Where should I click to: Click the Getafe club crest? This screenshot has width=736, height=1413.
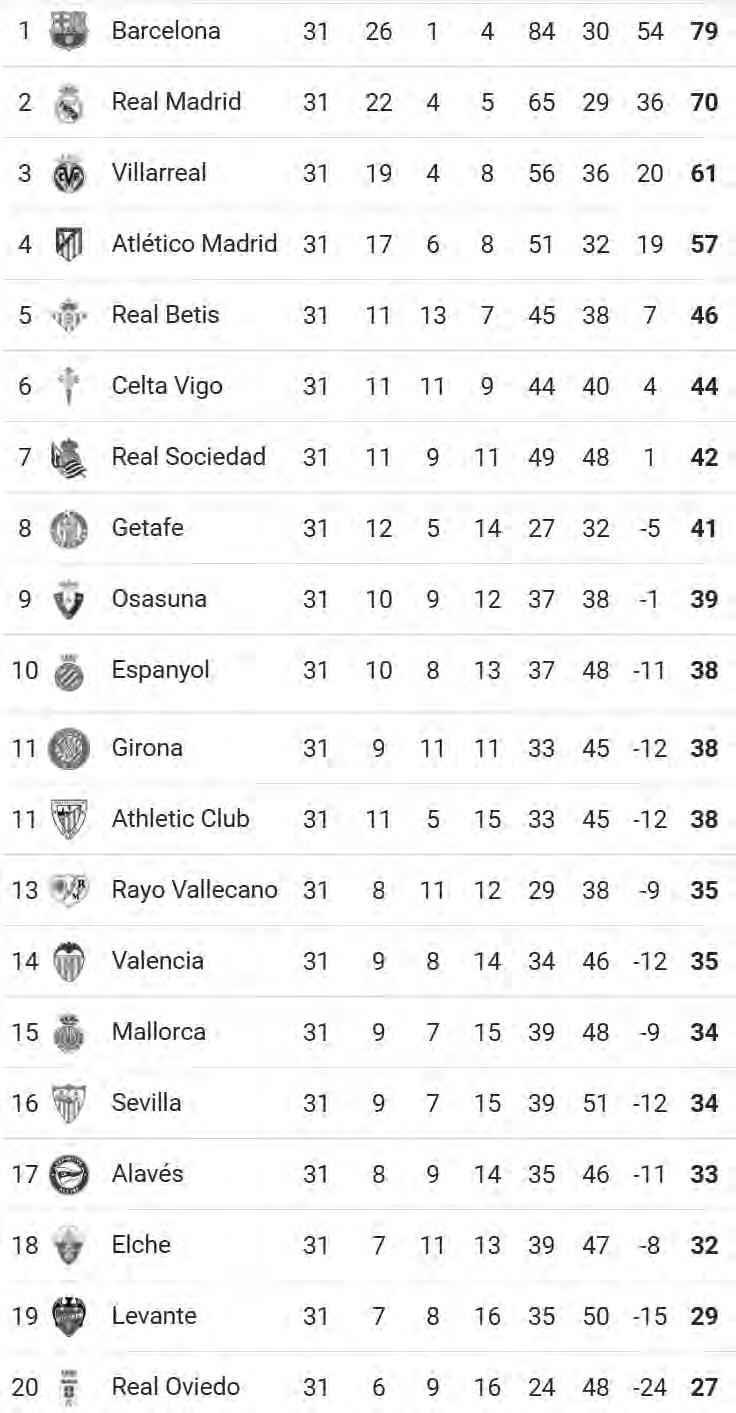pyautogui.click(x=69, y=528)
